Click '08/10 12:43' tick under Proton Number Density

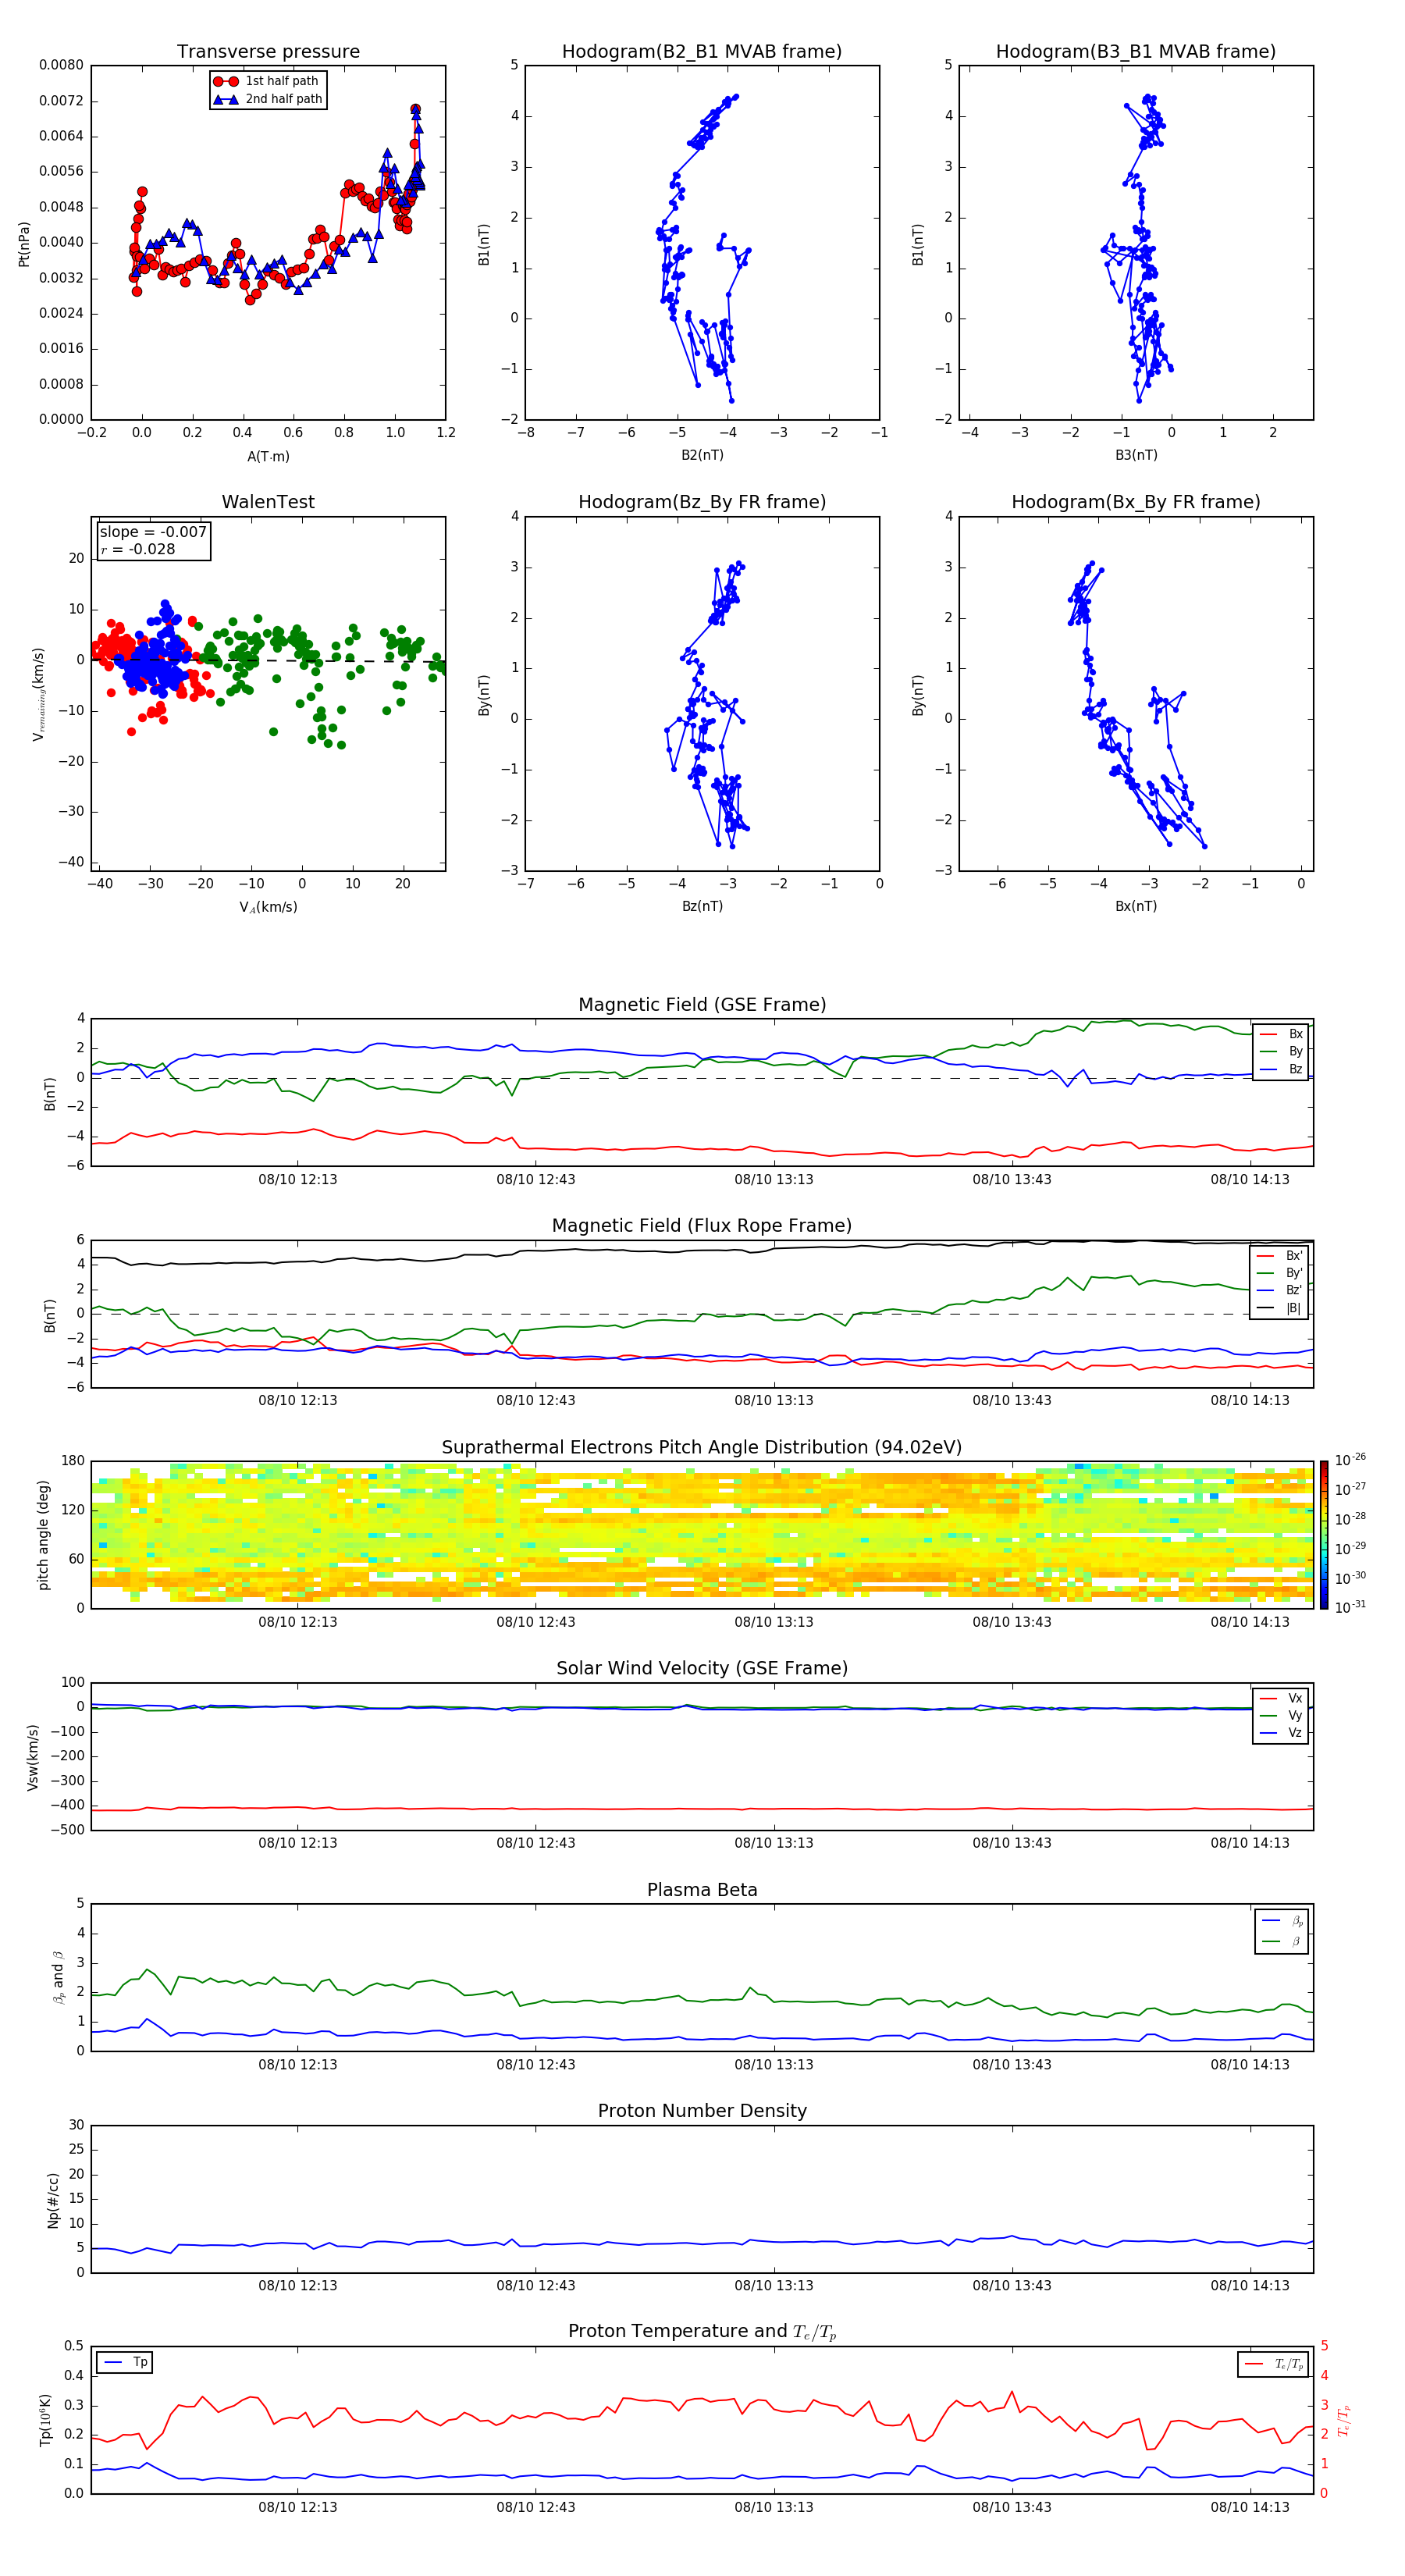[536, 2286]
